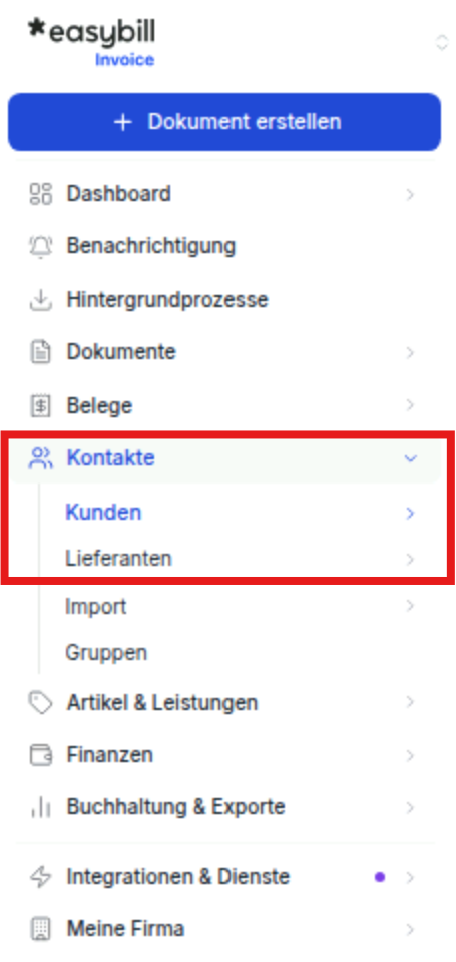The image size is (456, 962).
Task: Expand the Finanzen submenu arrow
Action: [411, 755]
